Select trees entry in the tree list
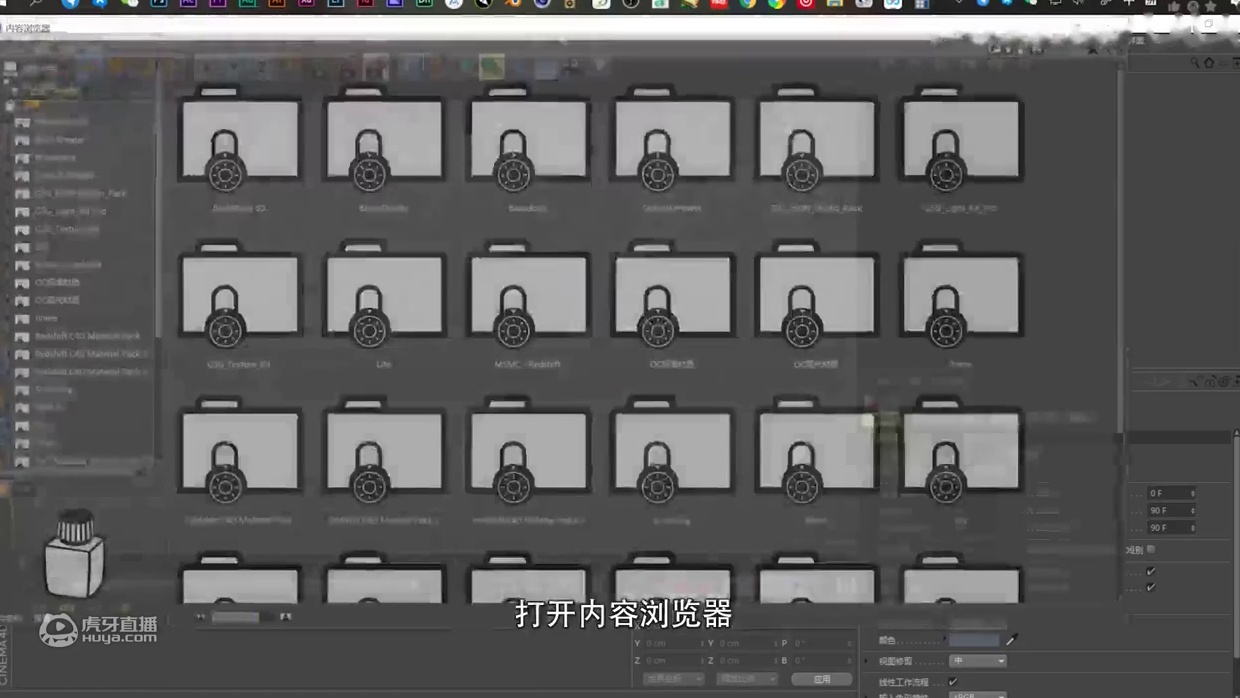The image size is (1240, 698). [46, 318]
